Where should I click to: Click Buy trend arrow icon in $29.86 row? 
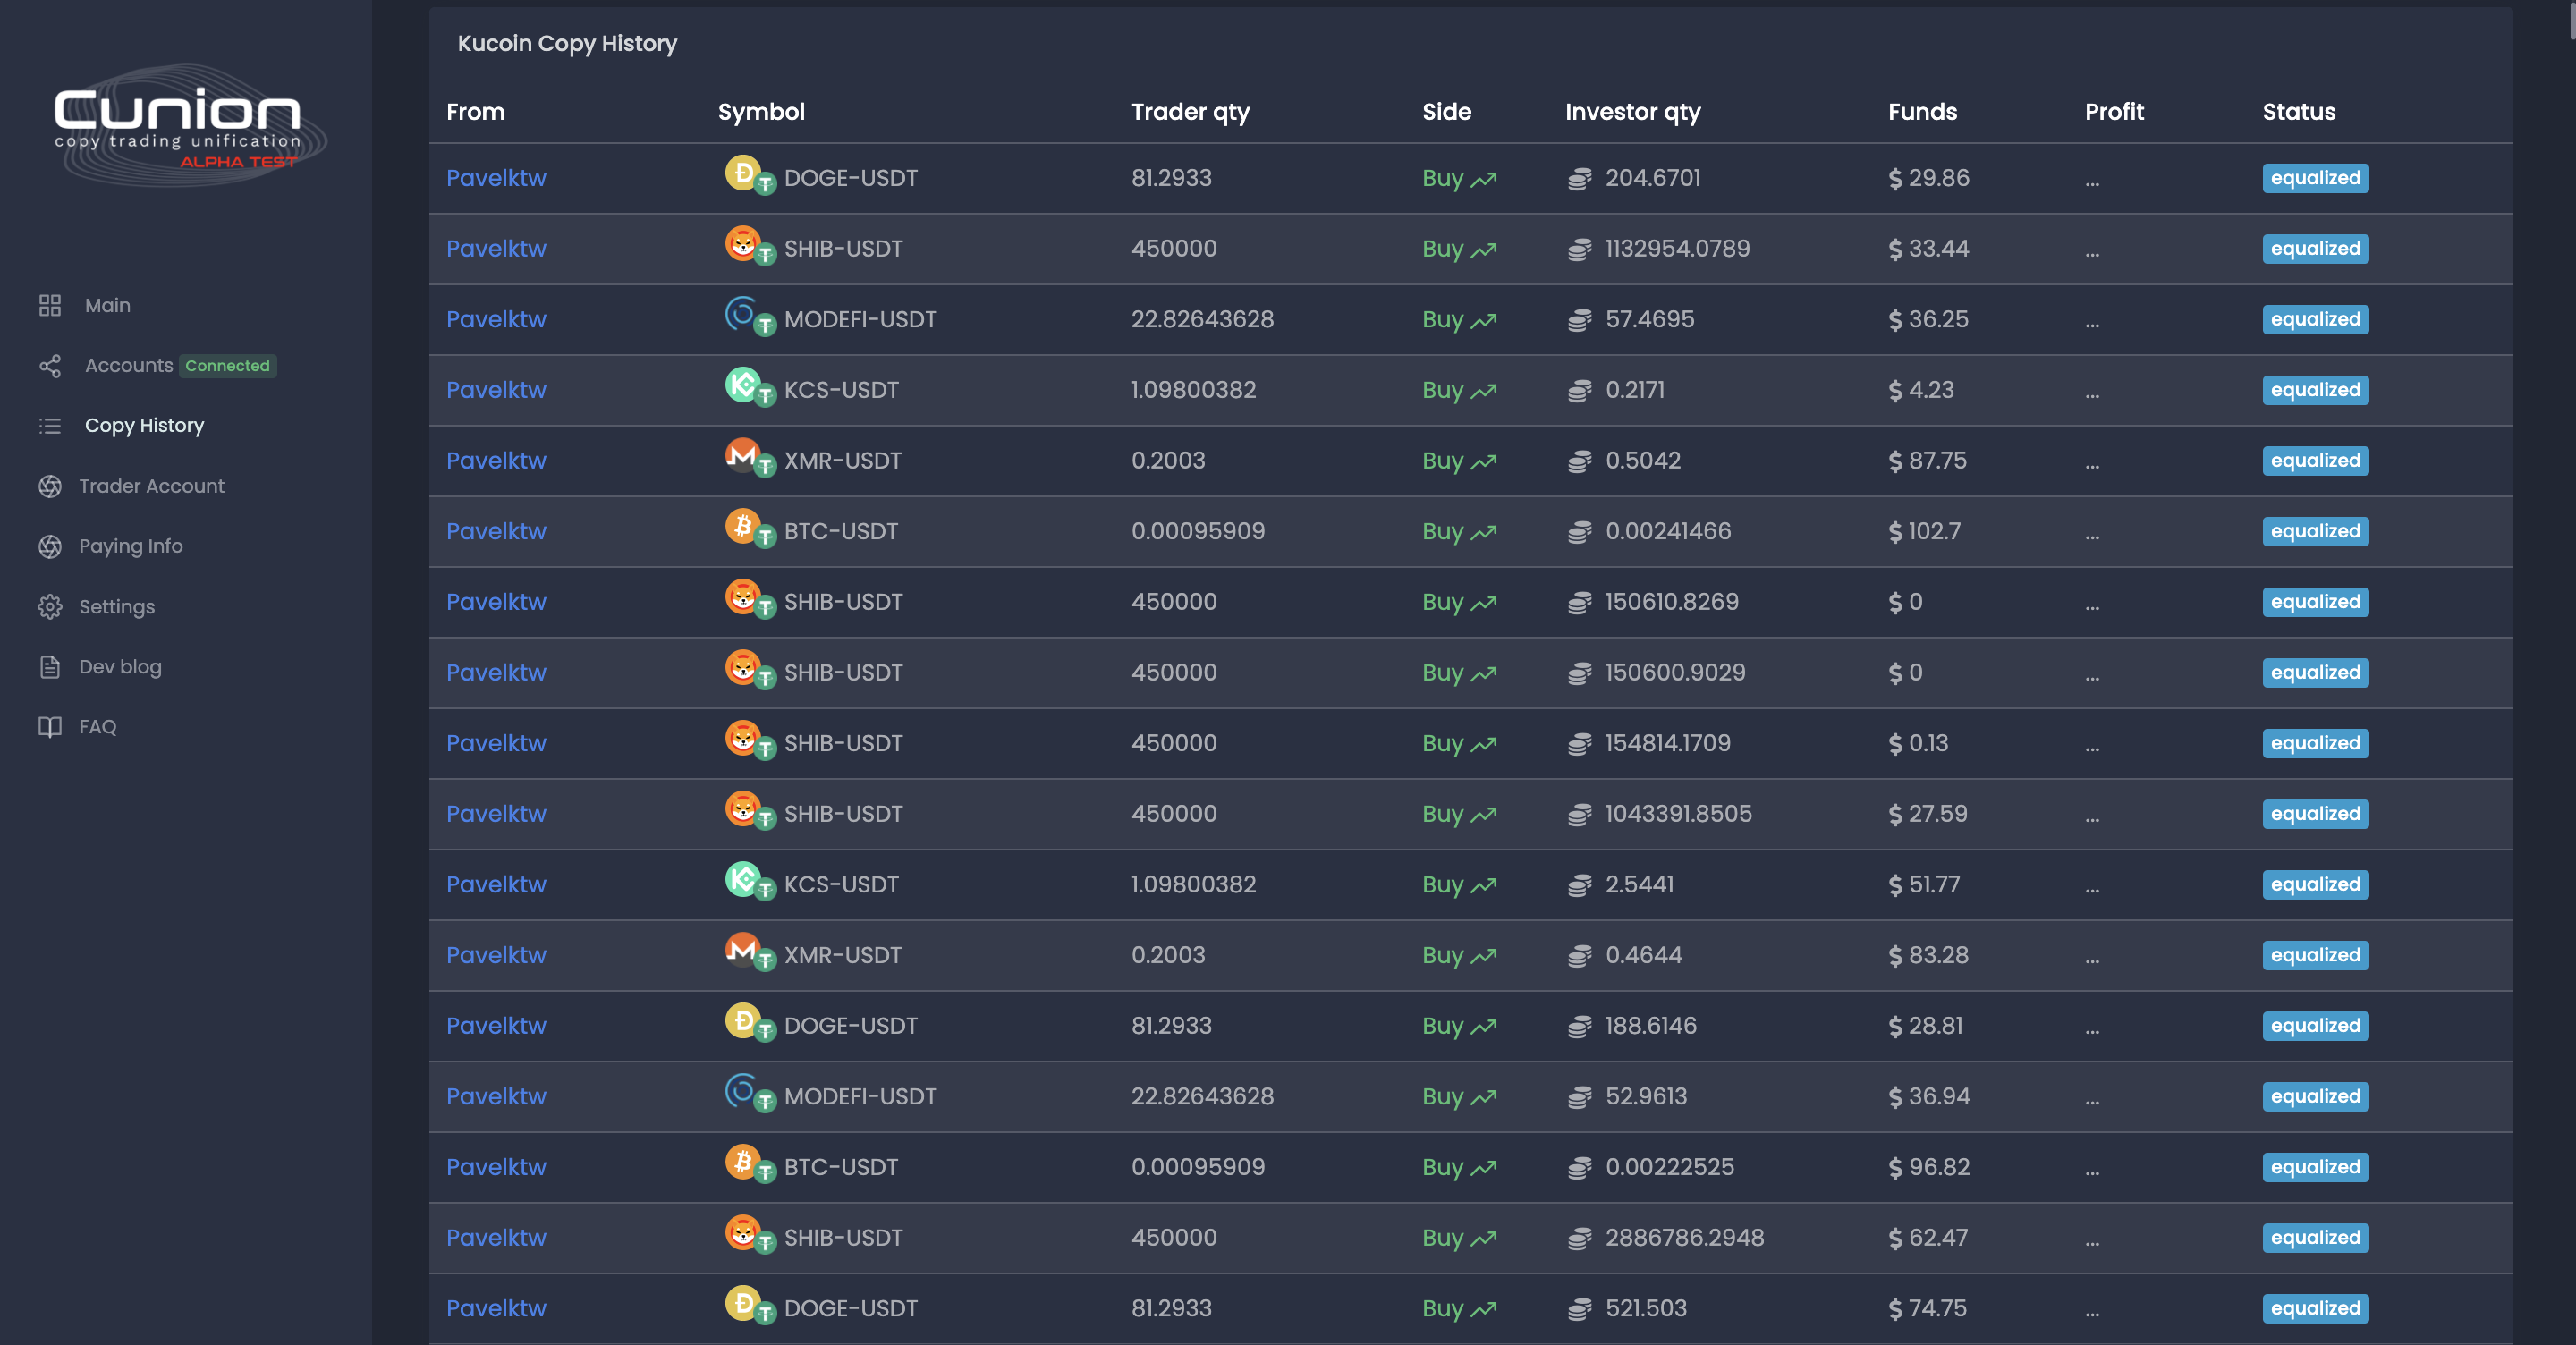(1484, 180)
